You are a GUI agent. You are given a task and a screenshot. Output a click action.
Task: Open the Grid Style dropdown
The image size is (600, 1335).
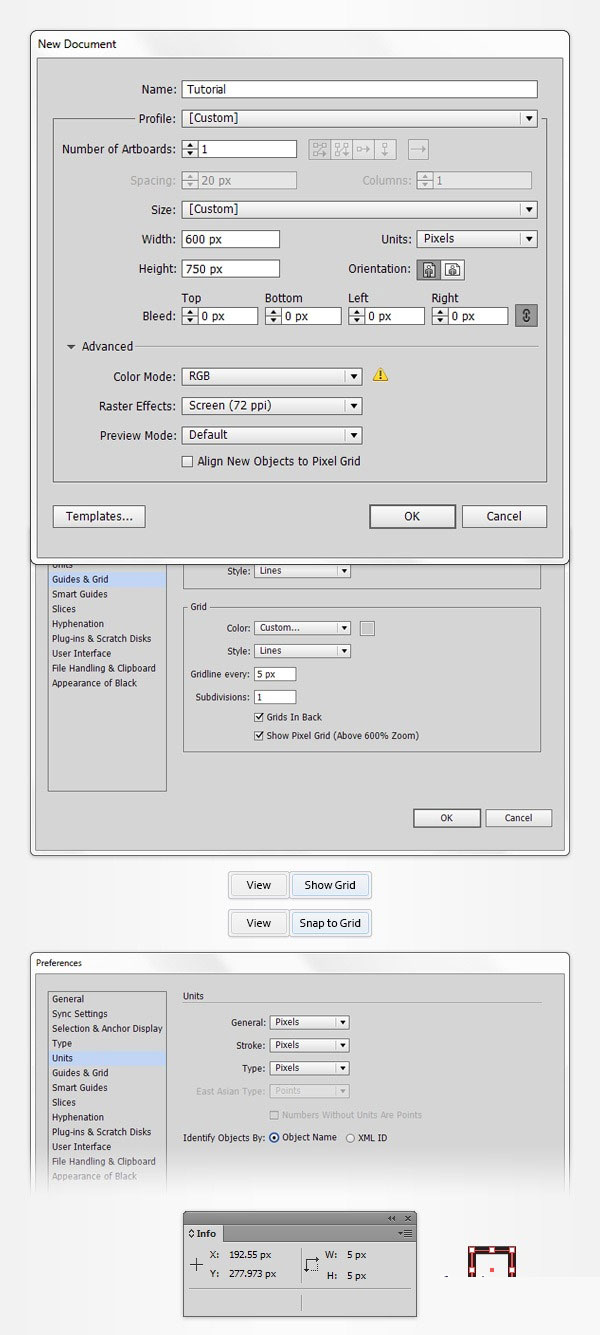[302, 651]
